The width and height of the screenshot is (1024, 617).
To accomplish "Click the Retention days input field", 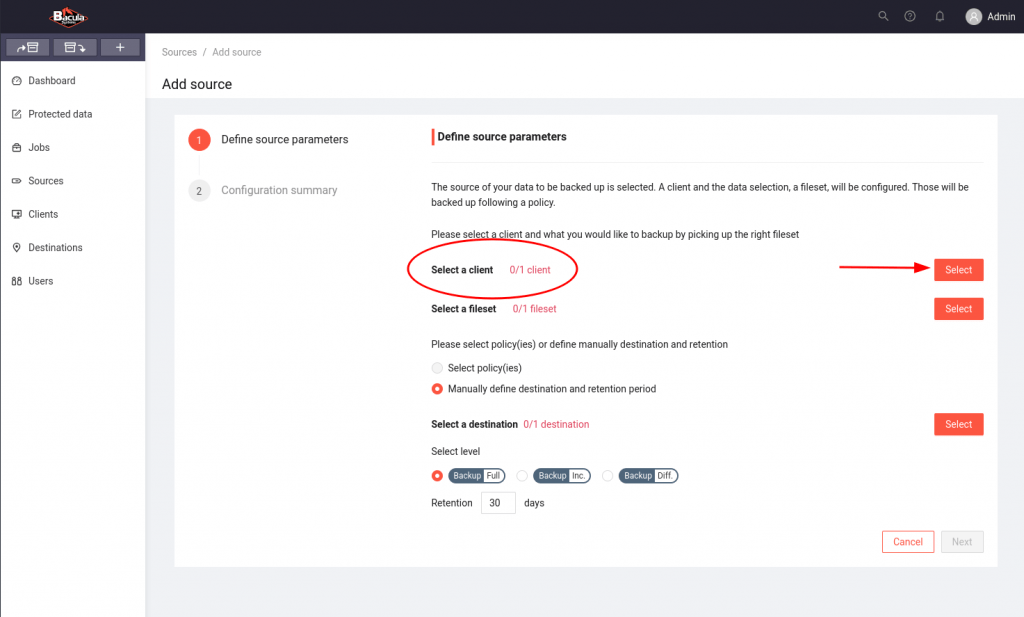I will [498, 503].
